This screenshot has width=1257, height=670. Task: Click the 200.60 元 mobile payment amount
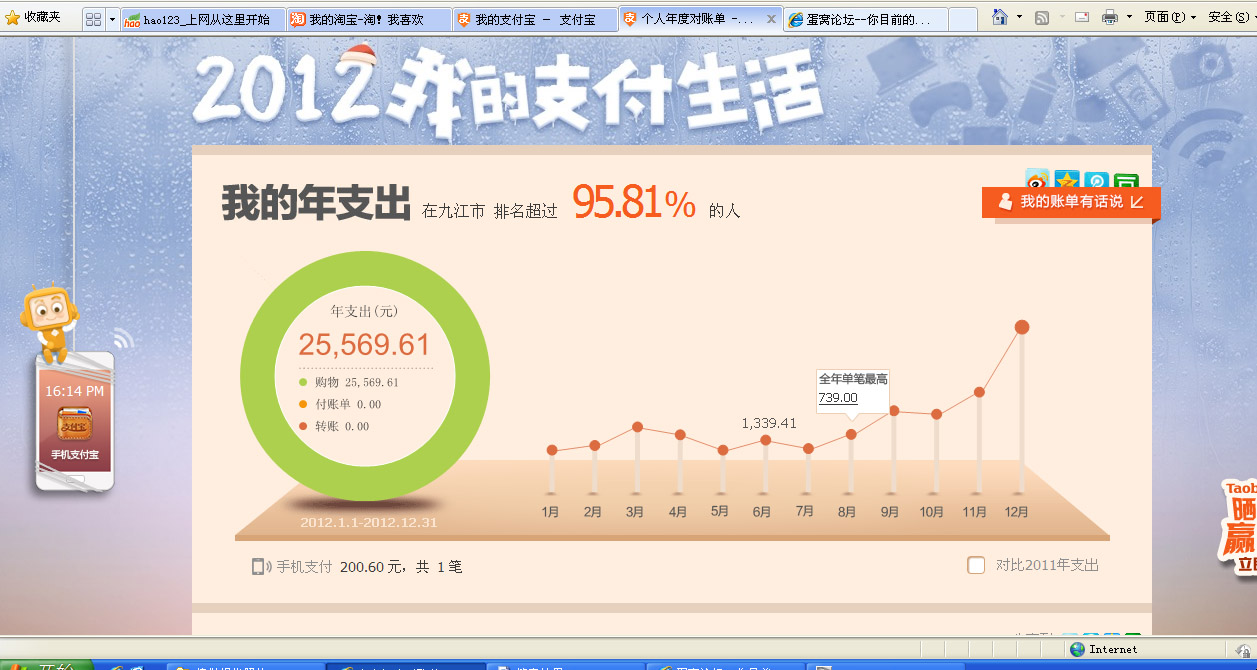pos(370,567)
